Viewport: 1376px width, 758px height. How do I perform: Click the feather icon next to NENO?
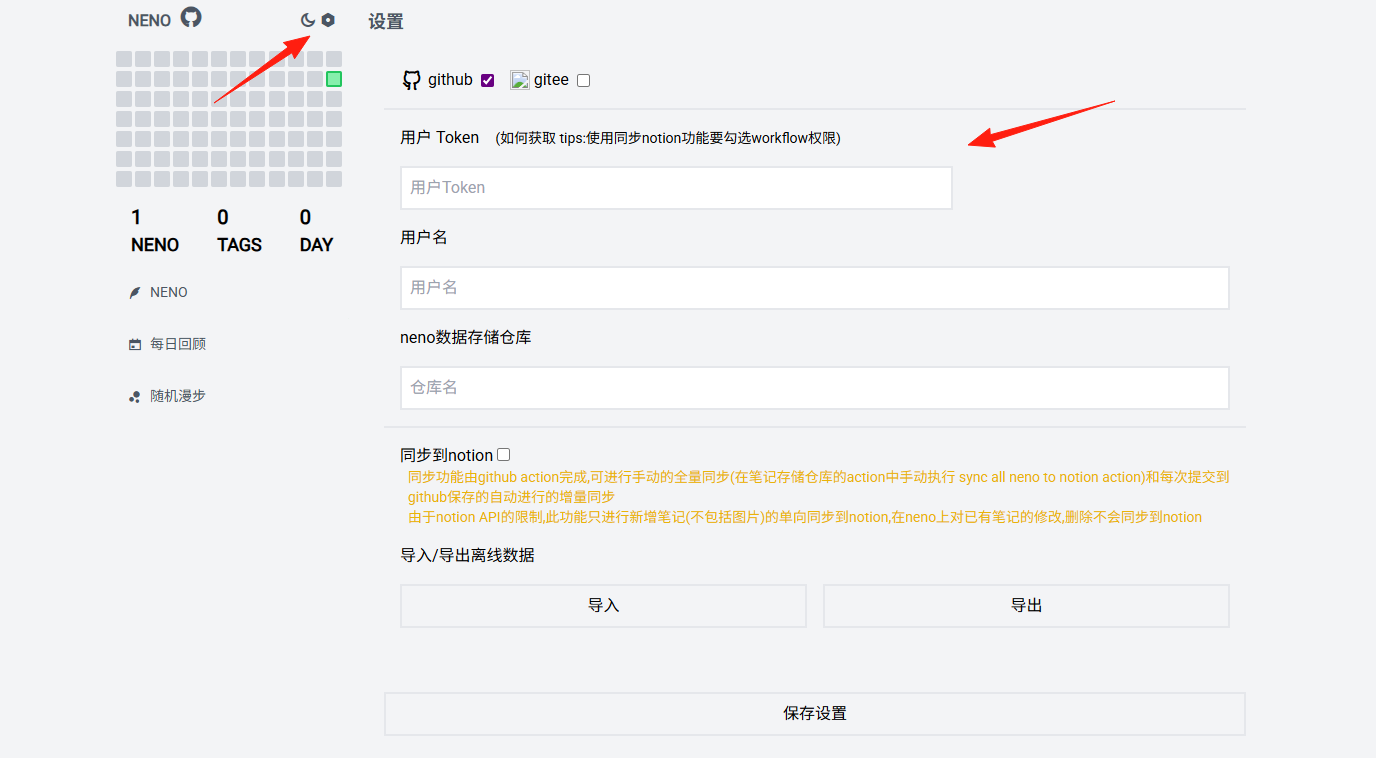click(135, 293)
